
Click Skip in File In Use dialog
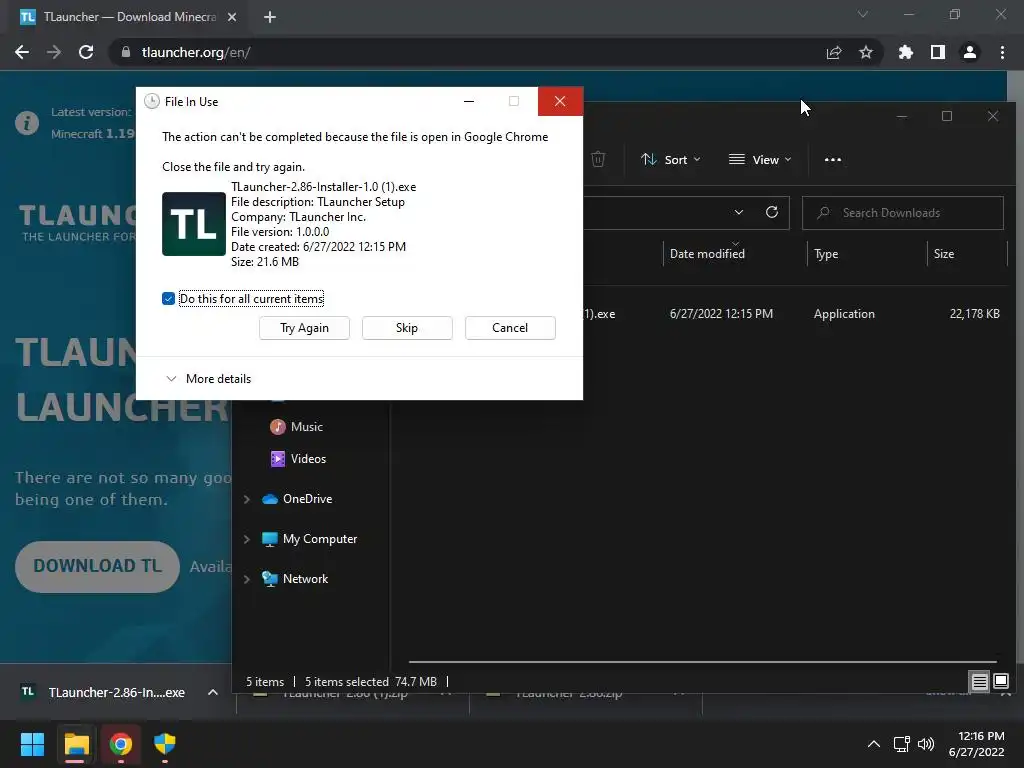[407, 328]
